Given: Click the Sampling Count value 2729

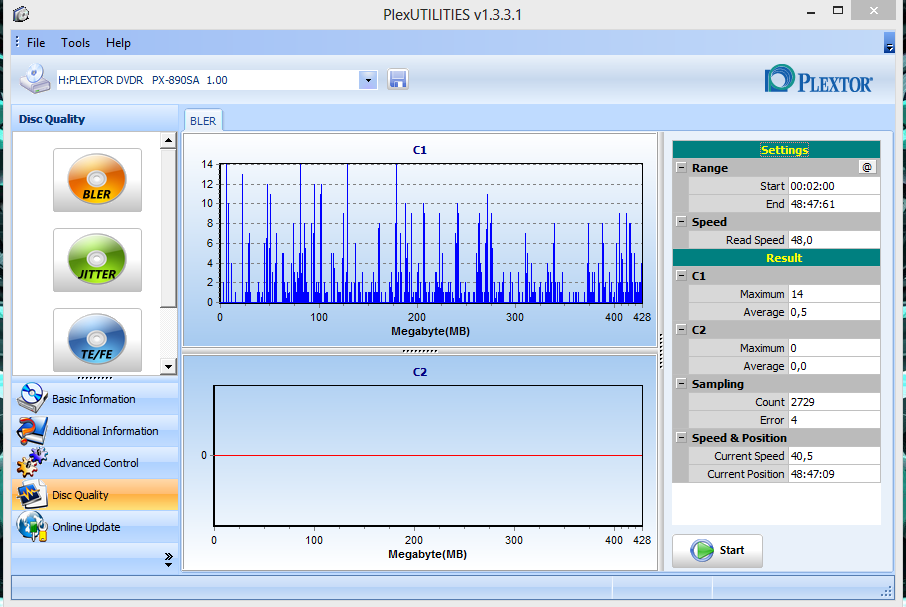Looking at the screenshot, I should [x=834, y=402].
